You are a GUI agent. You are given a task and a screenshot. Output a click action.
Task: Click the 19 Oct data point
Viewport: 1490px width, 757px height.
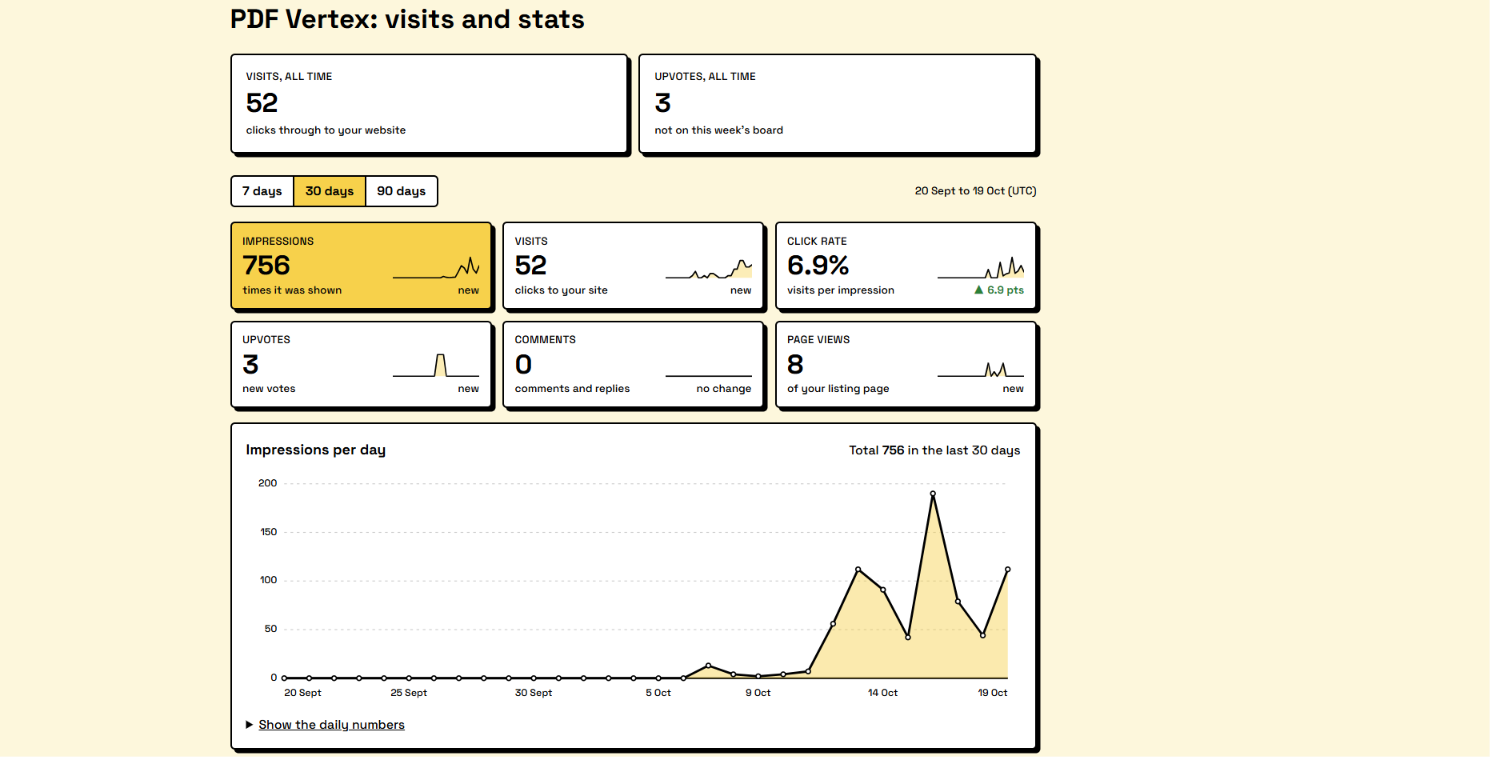click(1007, 569)
